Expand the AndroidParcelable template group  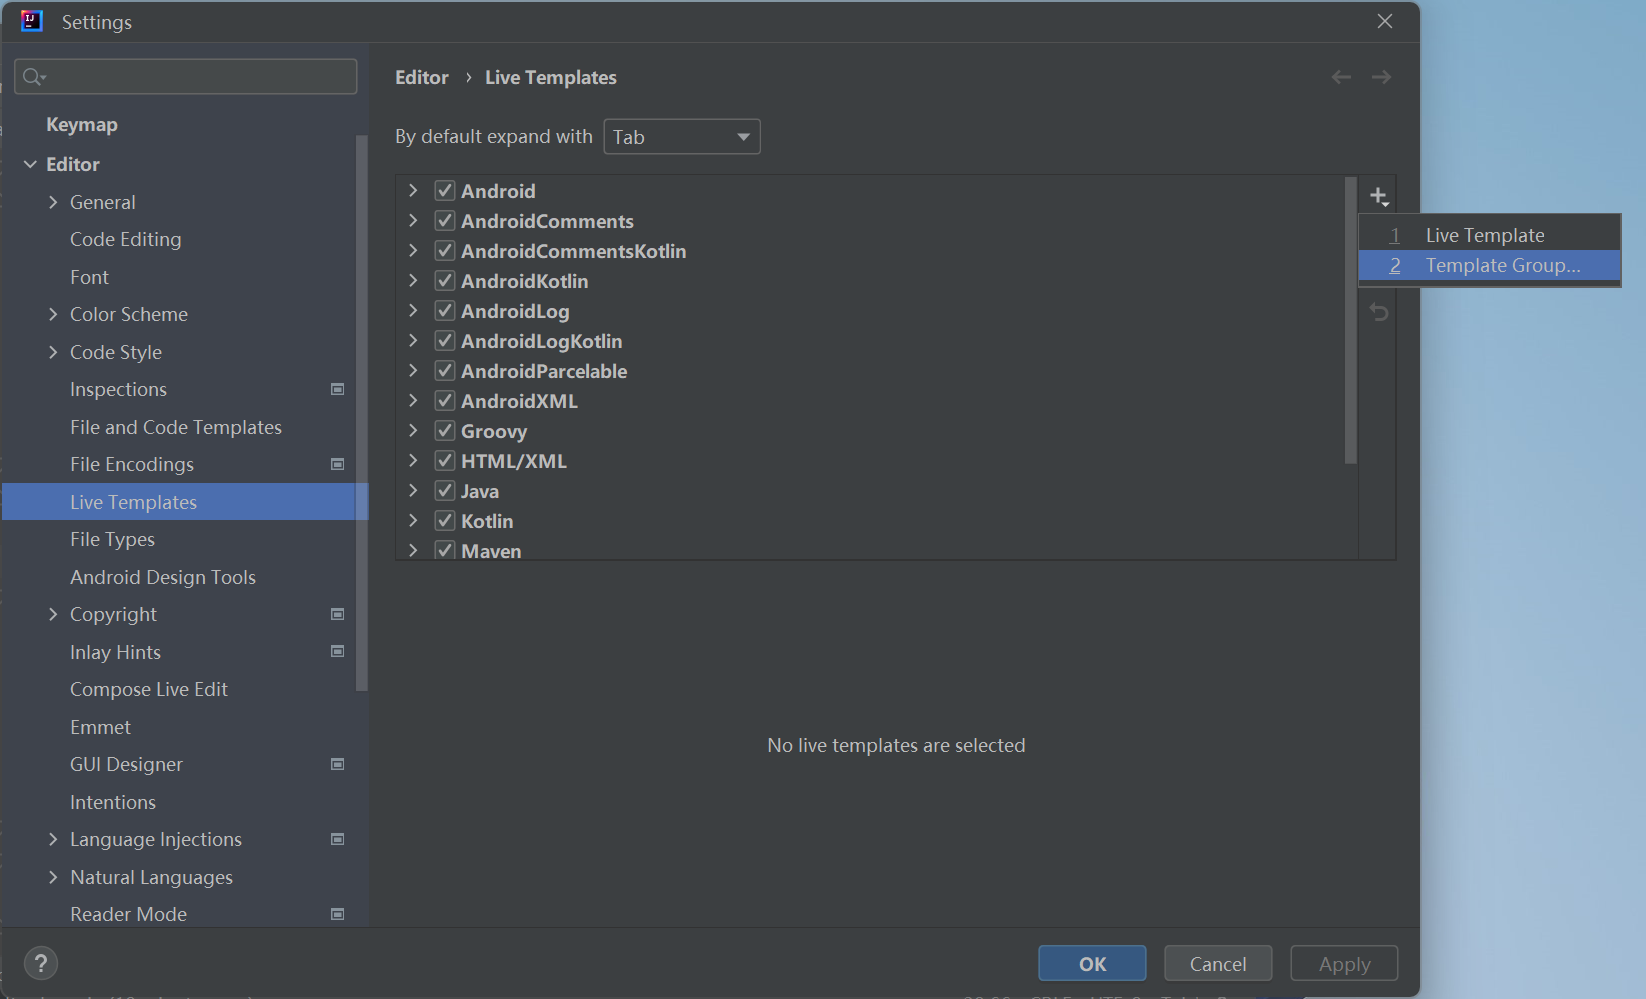[413, 370]
